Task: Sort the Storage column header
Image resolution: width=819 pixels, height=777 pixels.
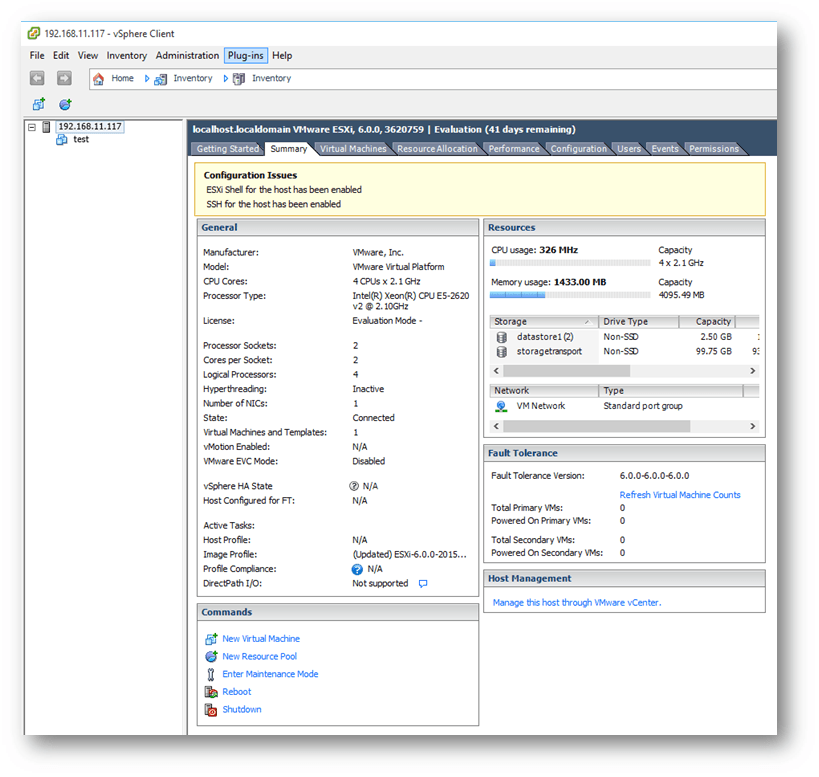Action: click(x=543, y=322)
